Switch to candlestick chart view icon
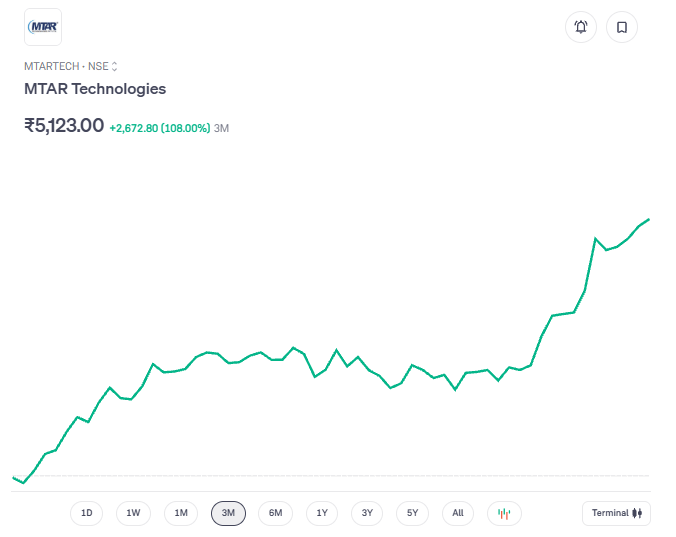Viewport: 676px width, 537px height. pyautogui.click(x=504, y=513)
